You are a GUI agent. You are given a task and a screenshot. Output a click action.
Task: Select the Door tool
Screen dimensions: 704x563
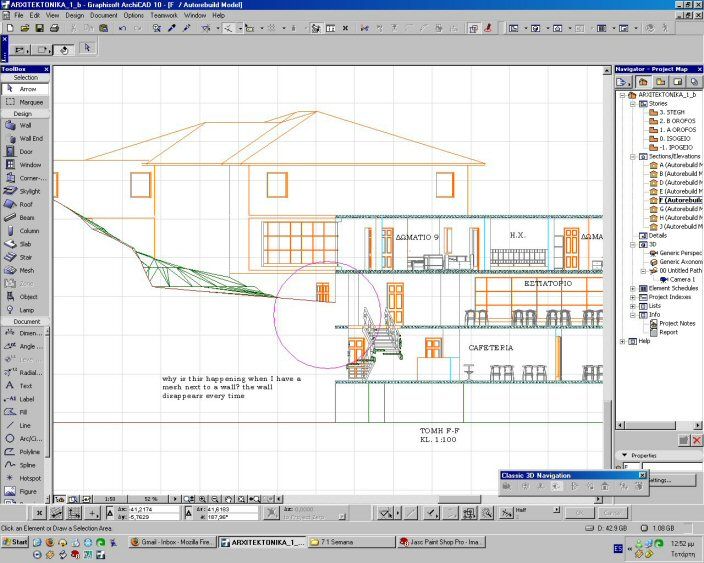coord(24,152)
